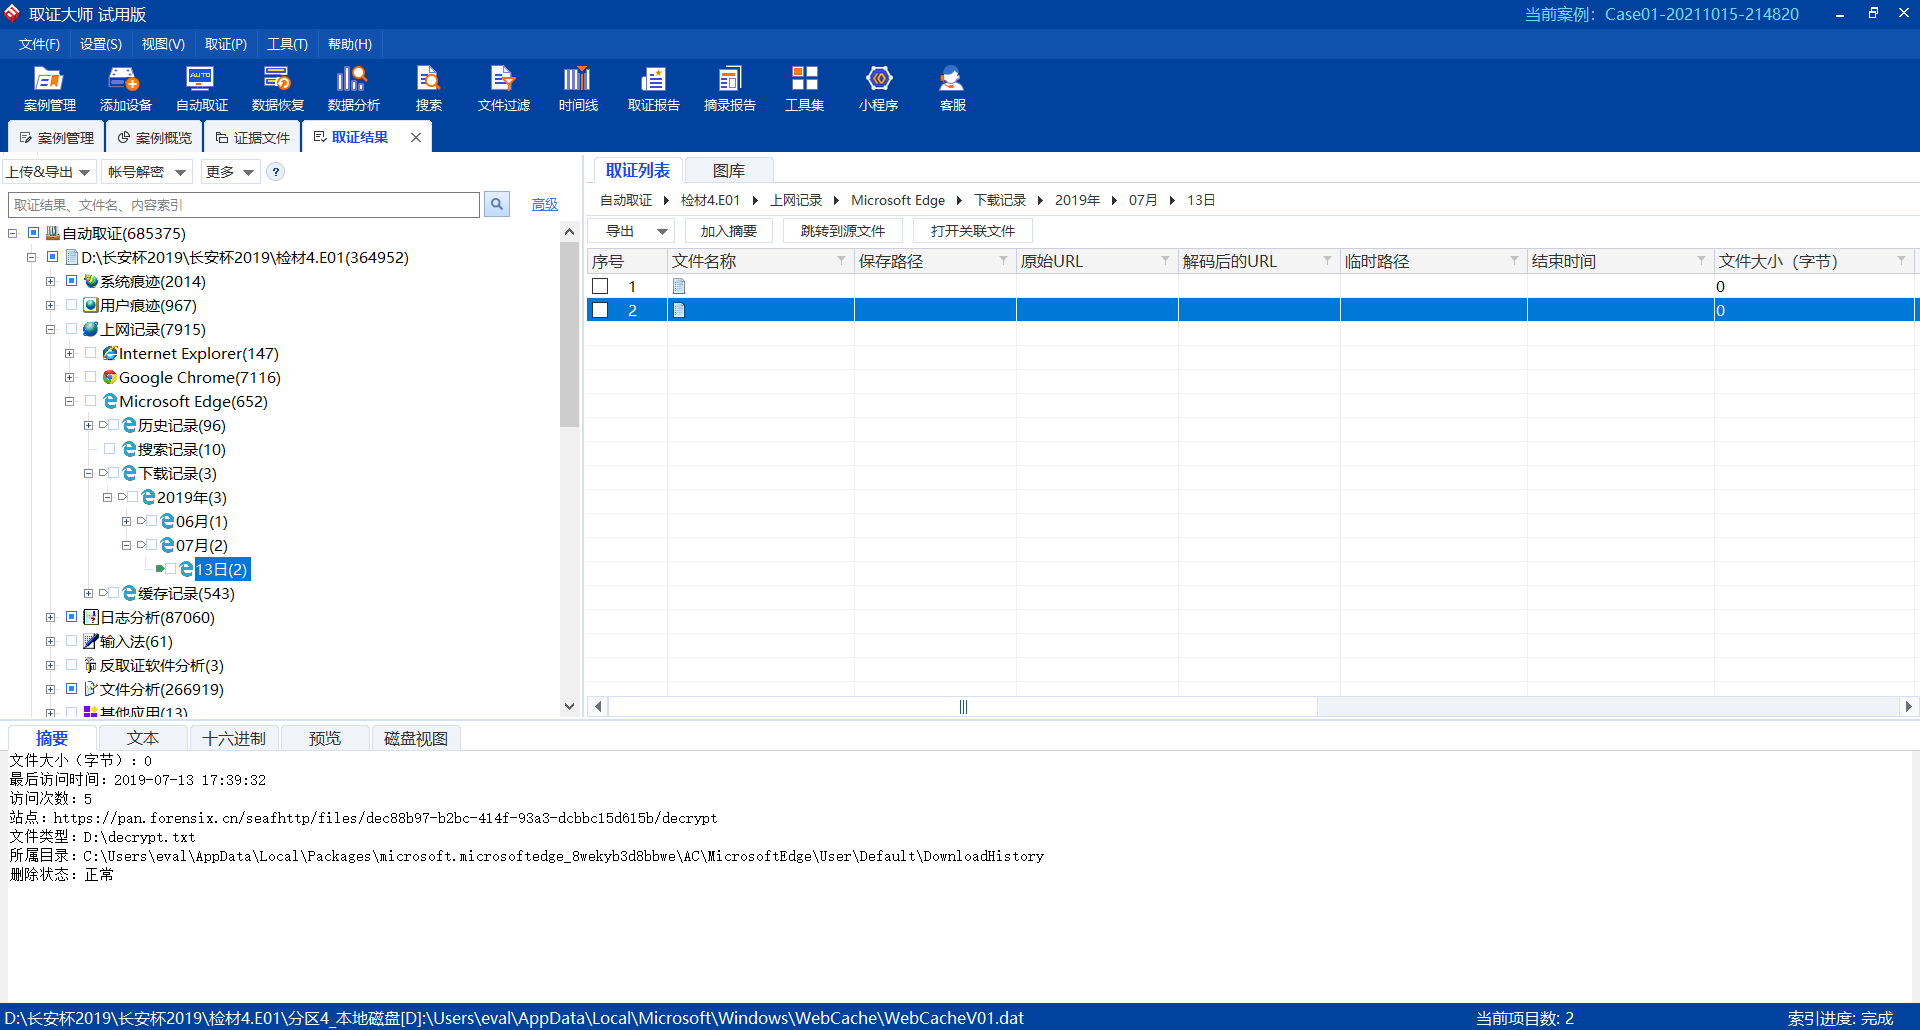Toggle checkbox for 搜索记录(10)
This screenshot has height=1030, width=1920.
tap(110, 449)
